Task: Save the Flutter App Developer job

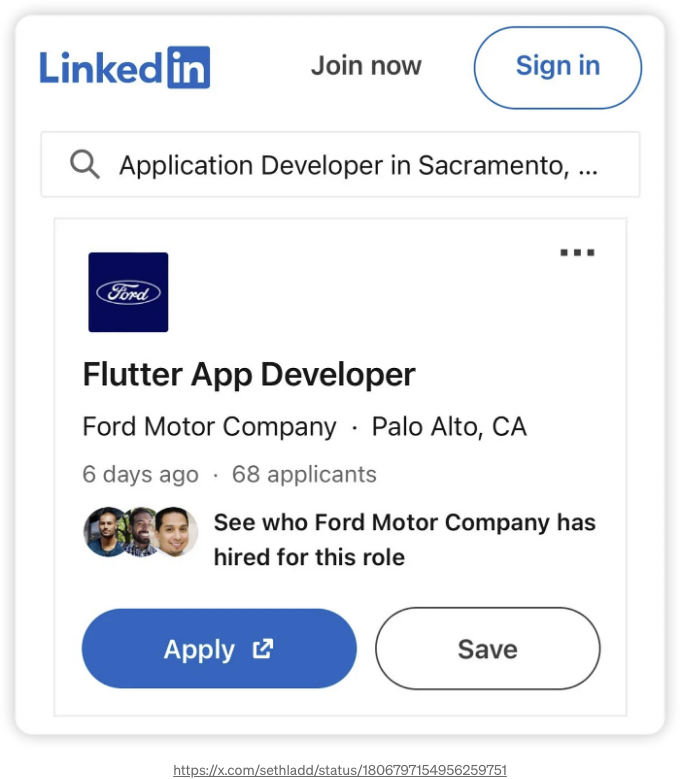Action: point(488,648)
